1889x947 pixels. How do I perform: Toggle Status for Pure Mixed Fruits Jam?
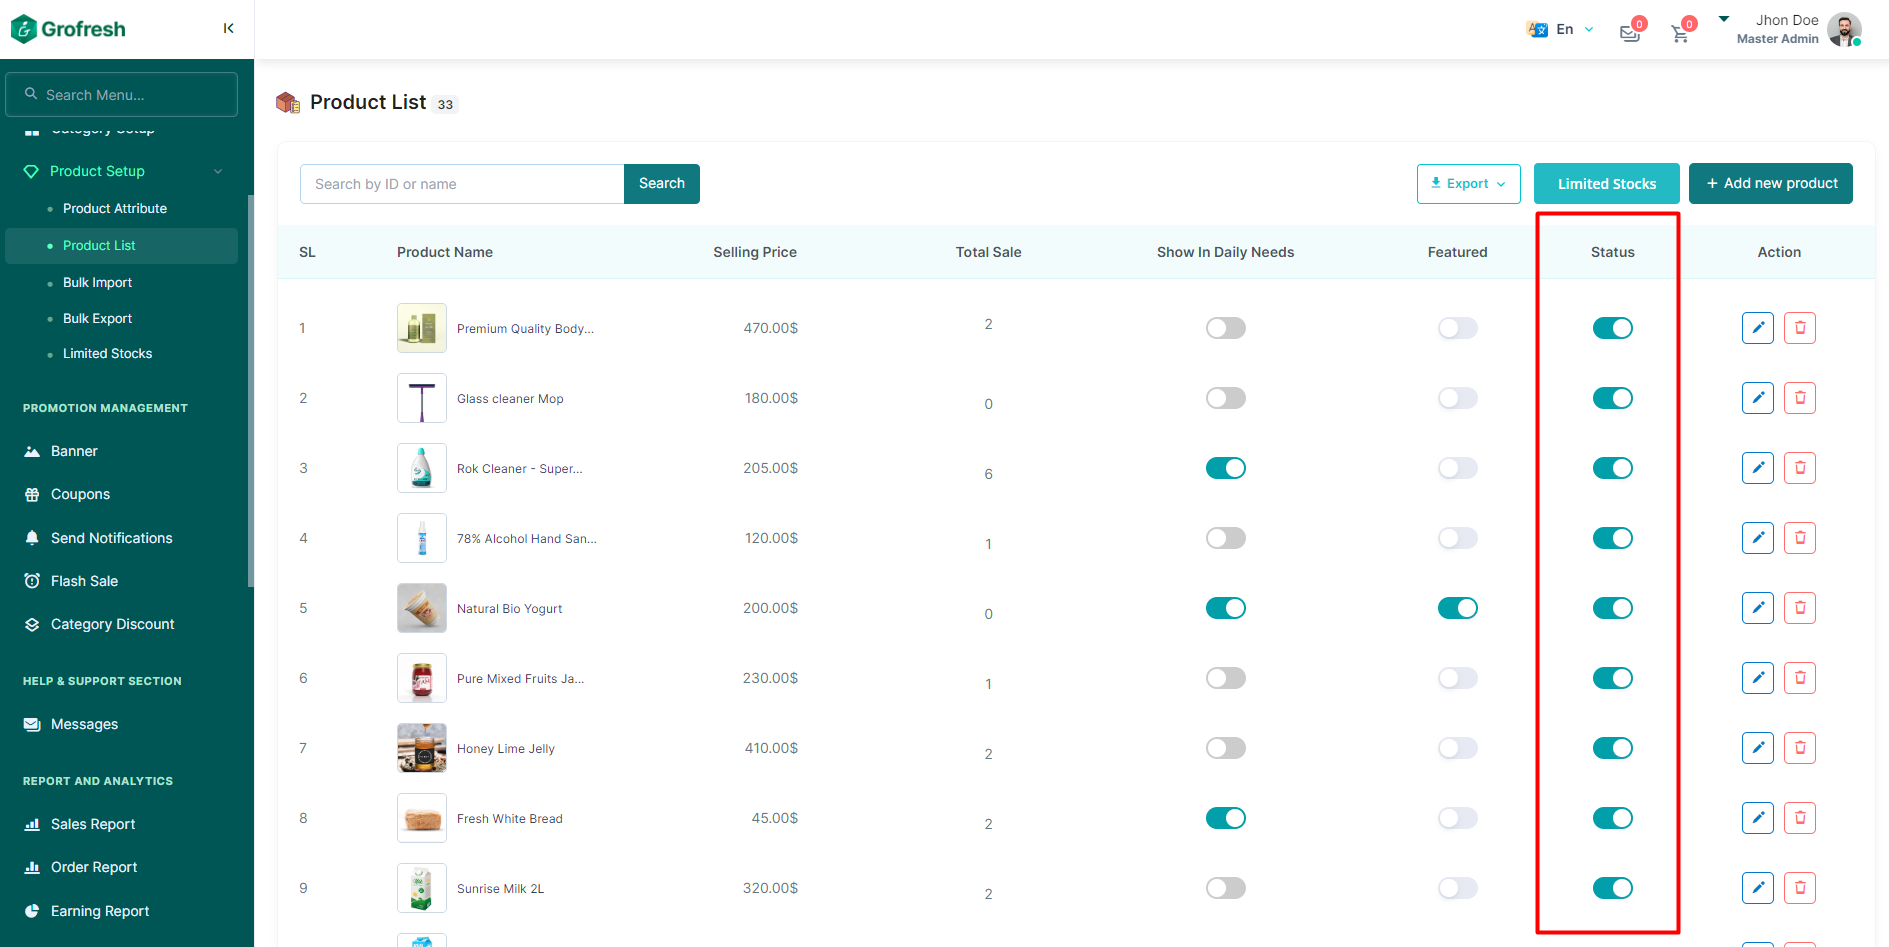coord(1613,678)
